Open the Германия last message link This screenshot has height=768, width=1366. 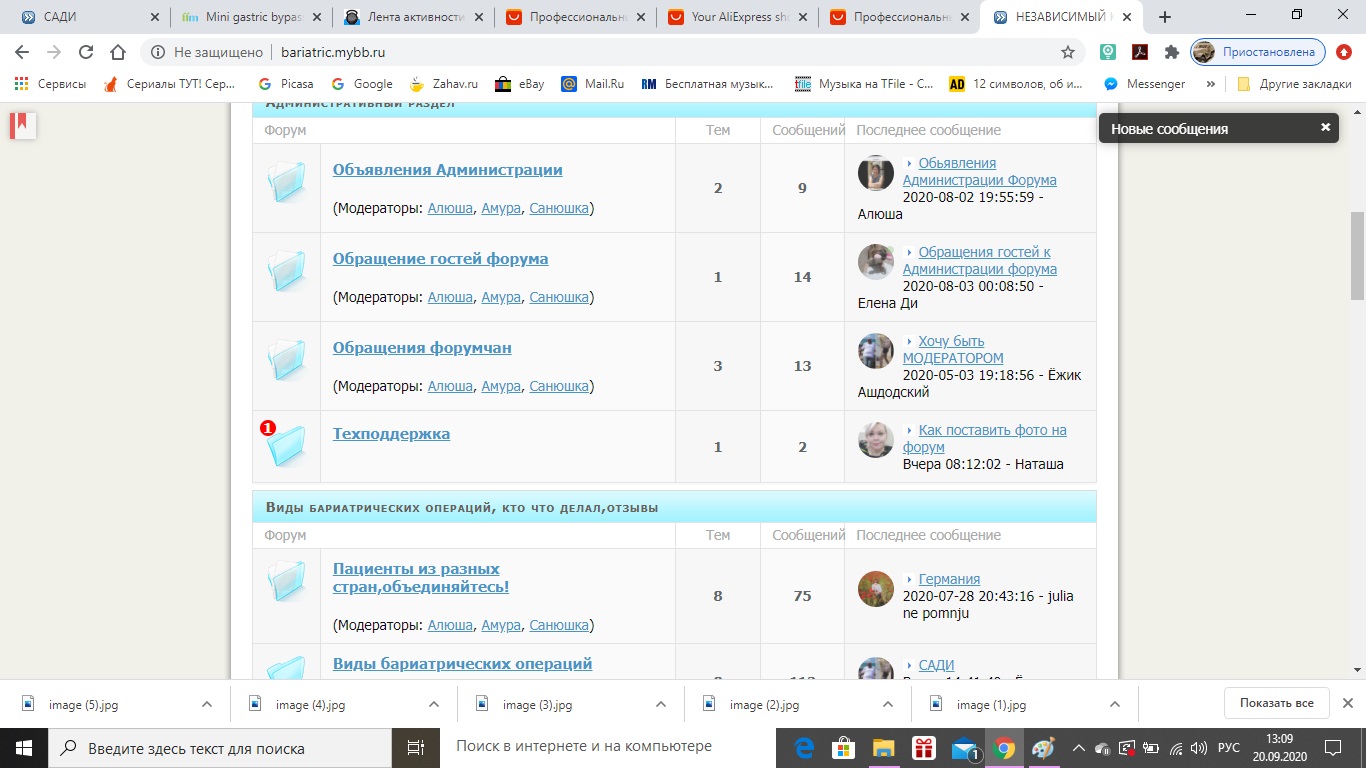tap(949, 579)
